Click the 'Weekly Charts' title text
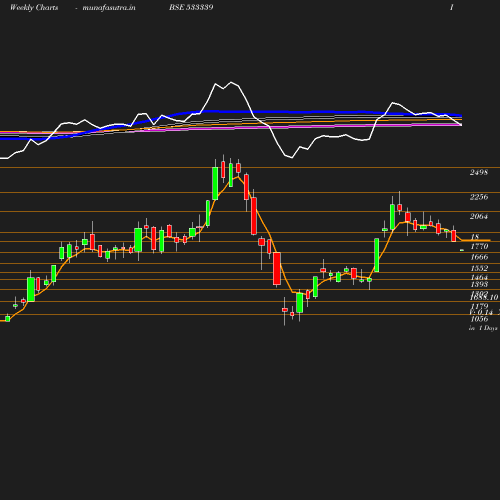Viewport: 500px width, 500px height. tap(34, 7)
